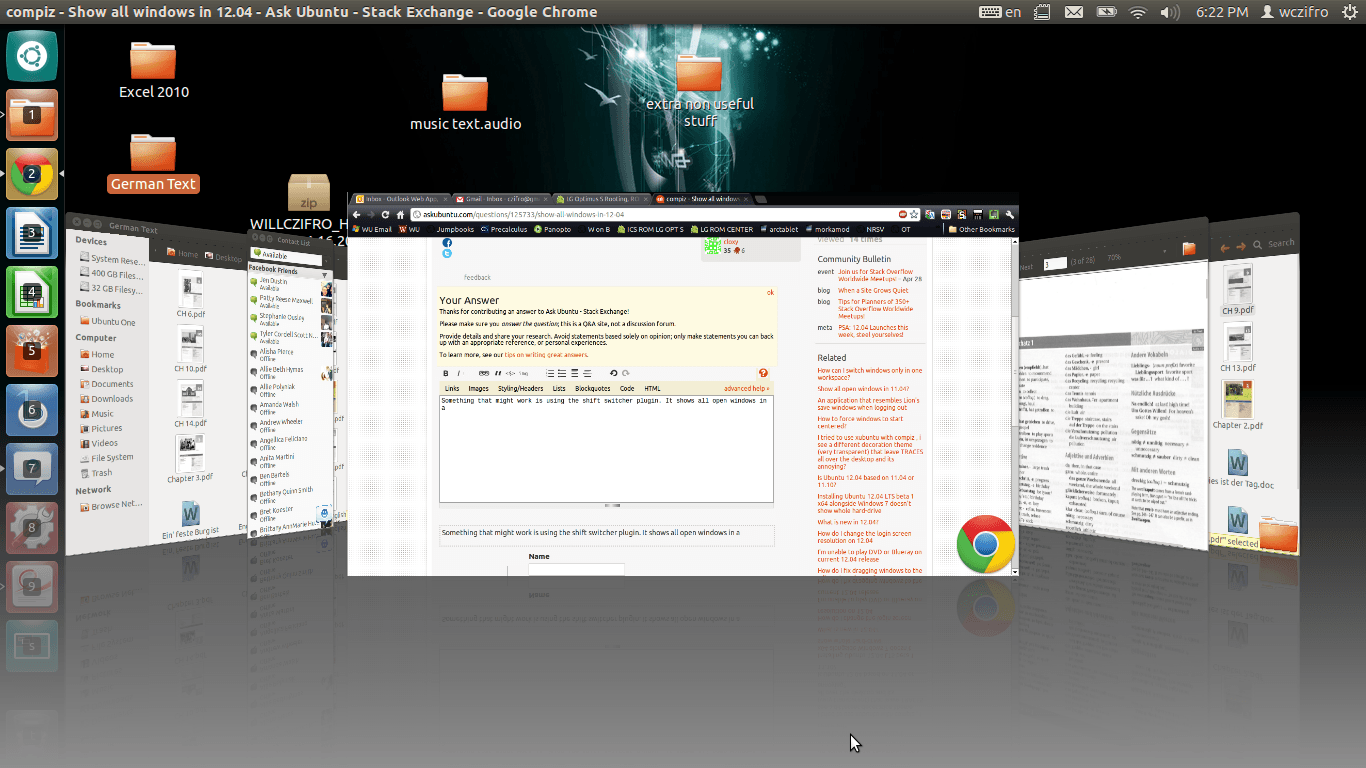This screenshot has height=768, width=1366.
Task: Open the keyboard layout indicator in top panel
Action: coord(1000,12)
